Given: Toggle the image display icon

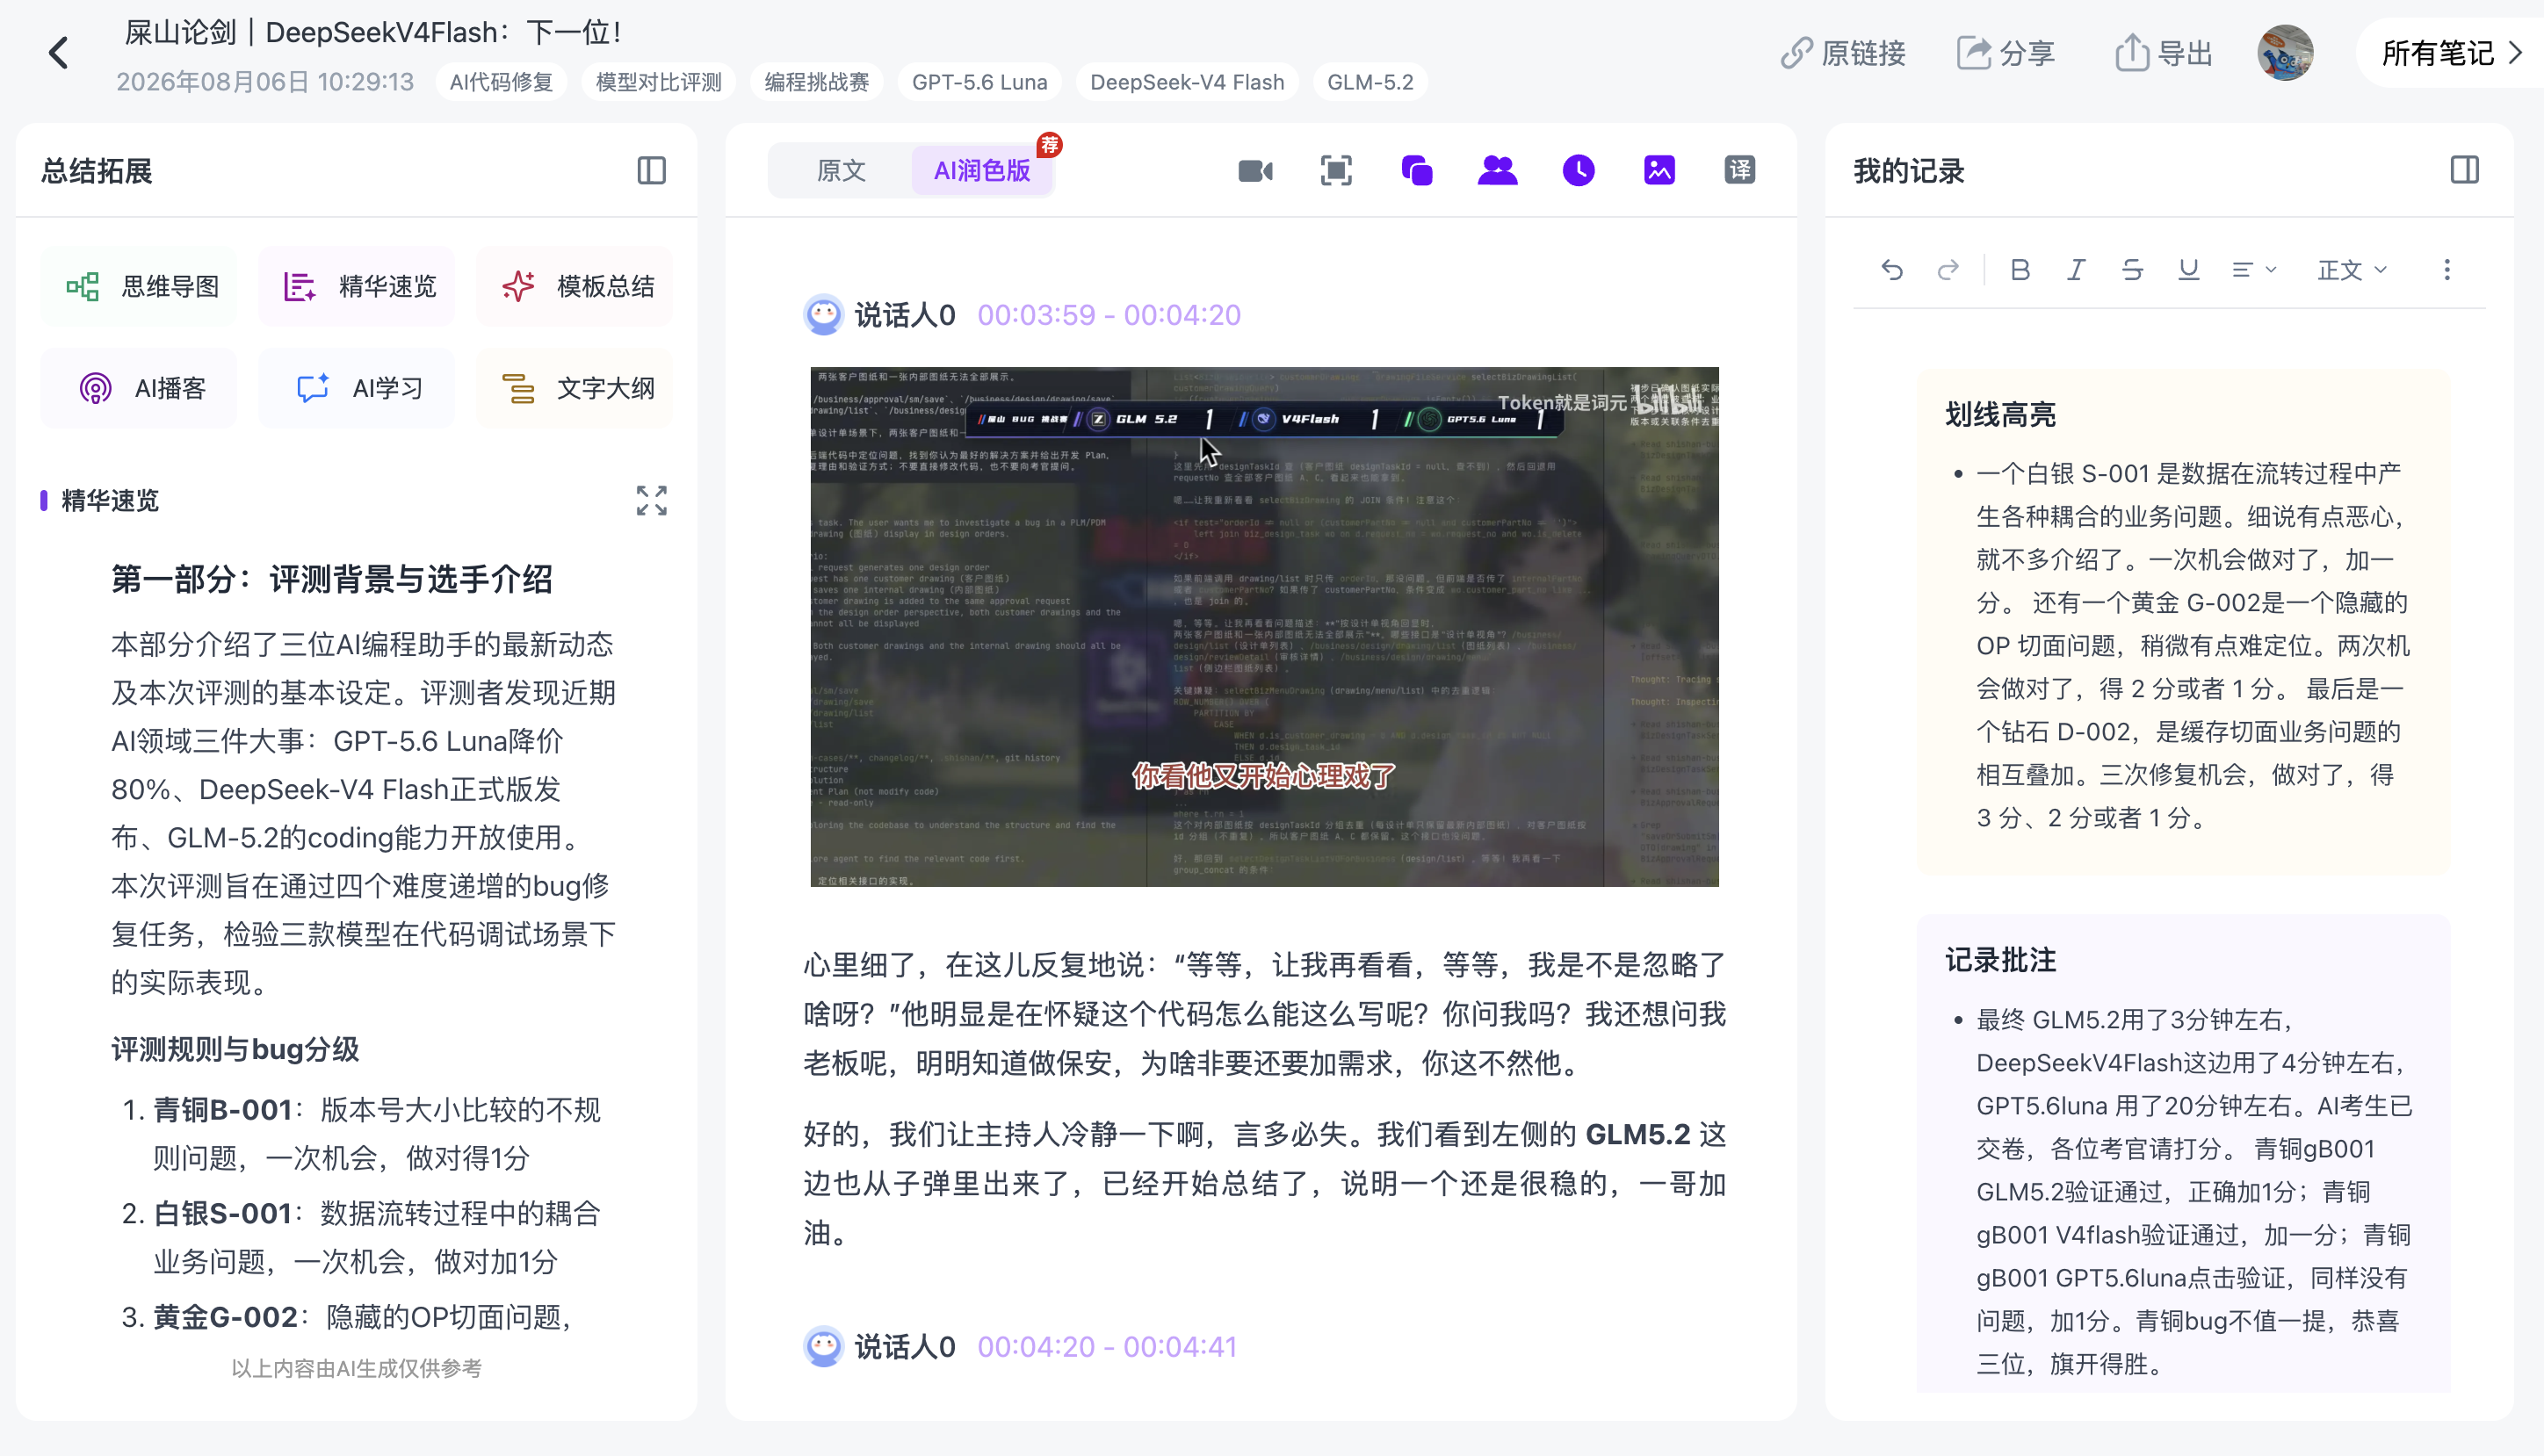Looking at the screenshot, I should [x=1659, y=171].
